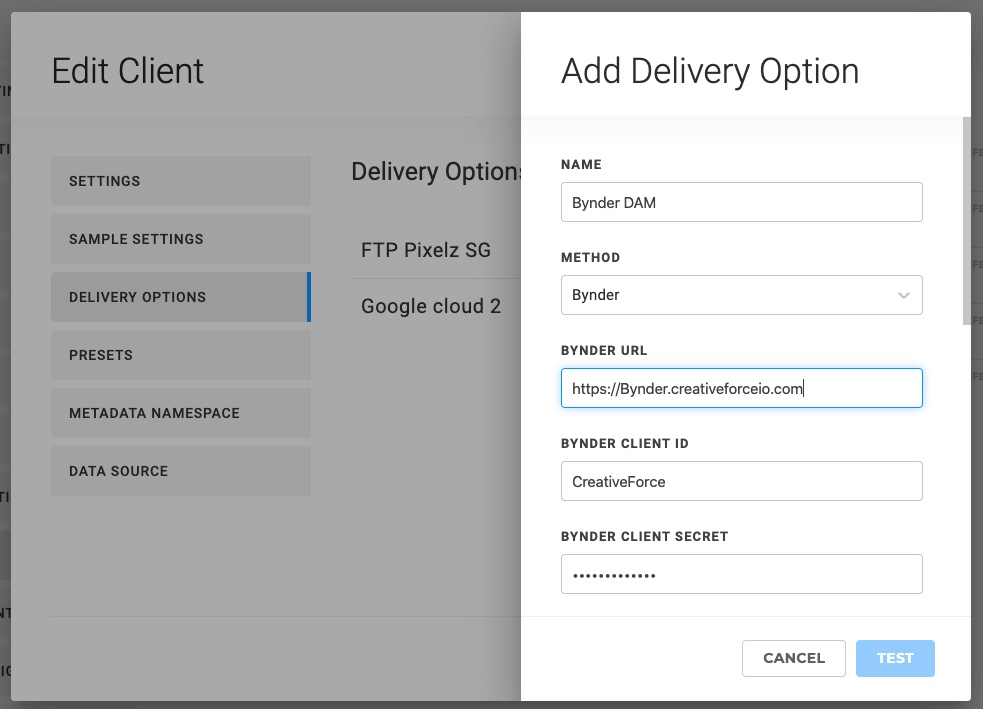Focus the Bynder URL input field
Viewport: 983px width, 709px height.
(741, 388)
